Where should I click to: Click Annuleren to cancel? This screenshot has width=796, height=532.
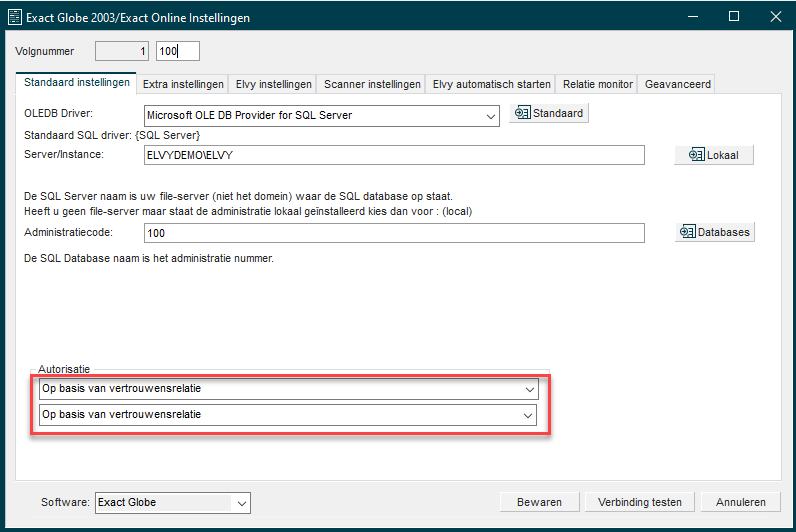click(x=741, y=502)
